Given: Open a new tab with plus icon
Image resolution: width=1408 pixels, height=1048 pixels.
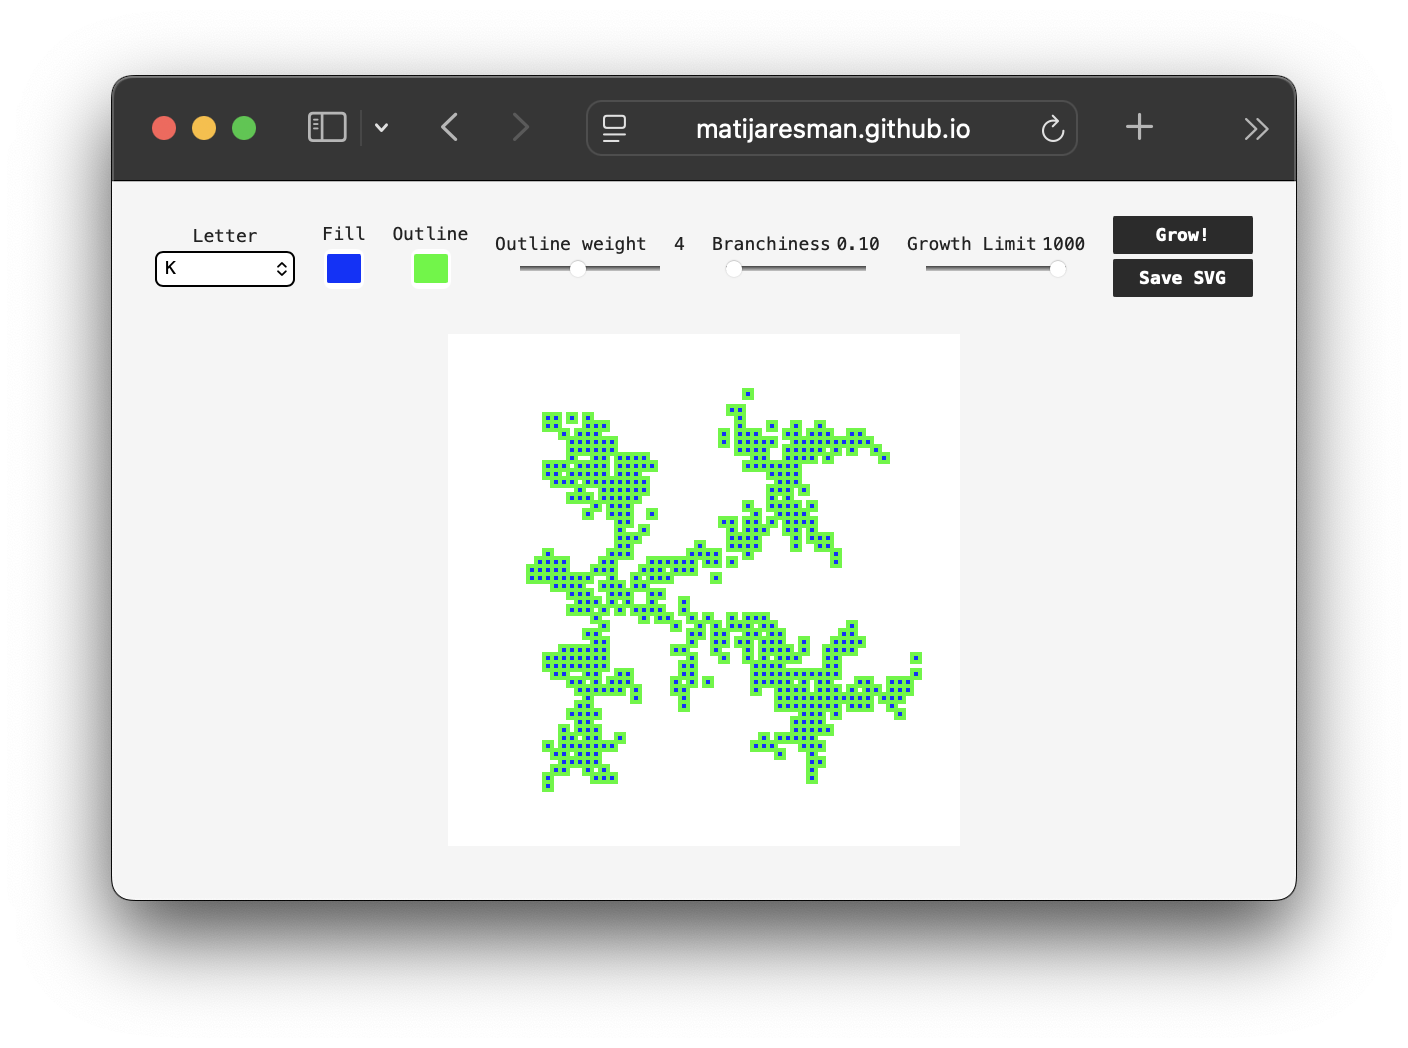Looking at the screenshot, I should (x=1139, y=127).
